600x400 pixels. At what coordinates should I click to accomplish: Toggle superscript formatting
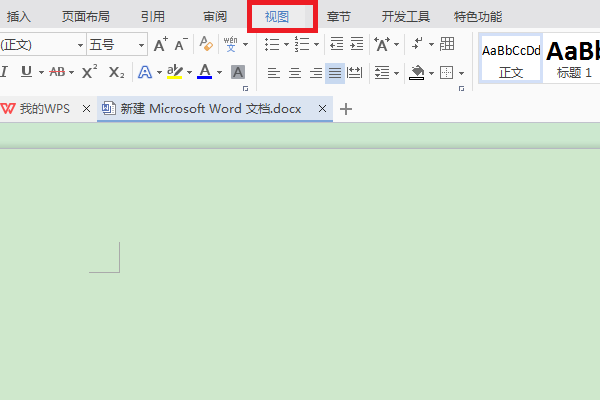[90, 72]
